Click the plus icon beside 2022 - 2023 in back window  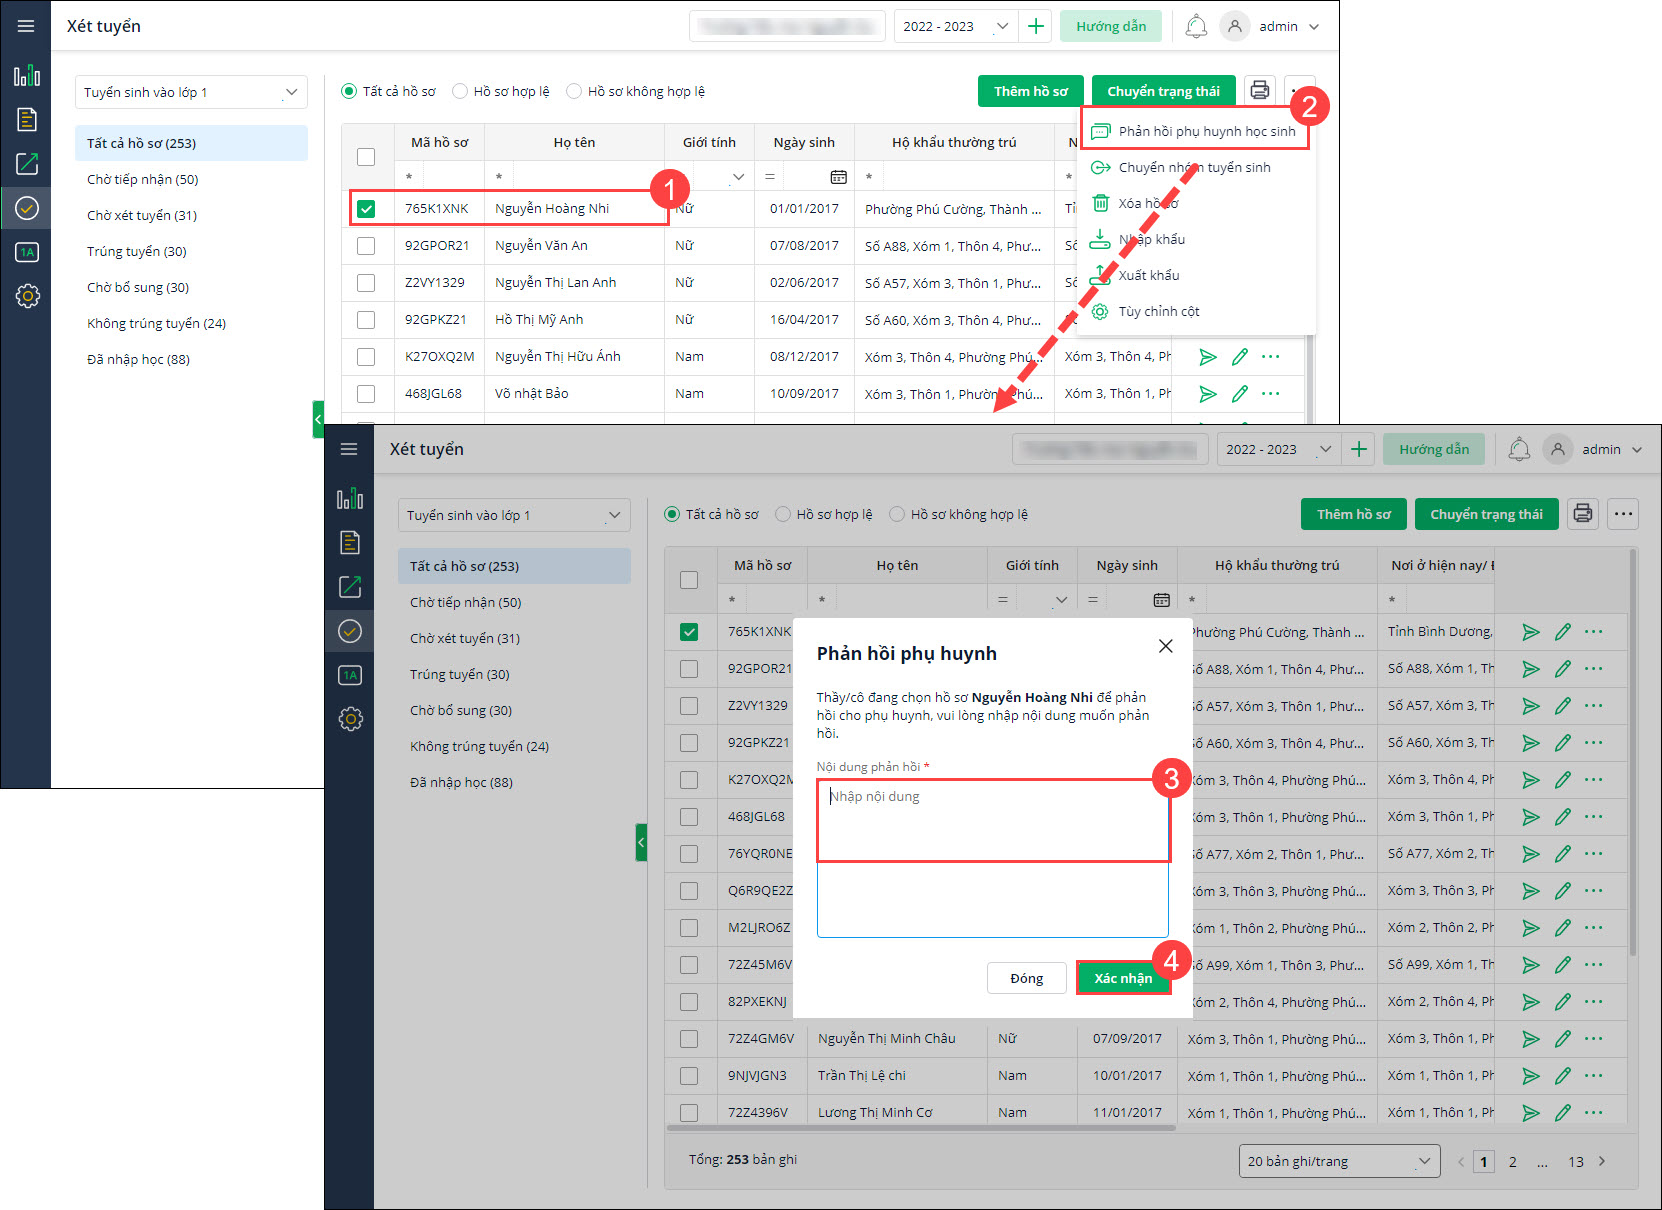pyautogui.click(x=1036, y=26)
